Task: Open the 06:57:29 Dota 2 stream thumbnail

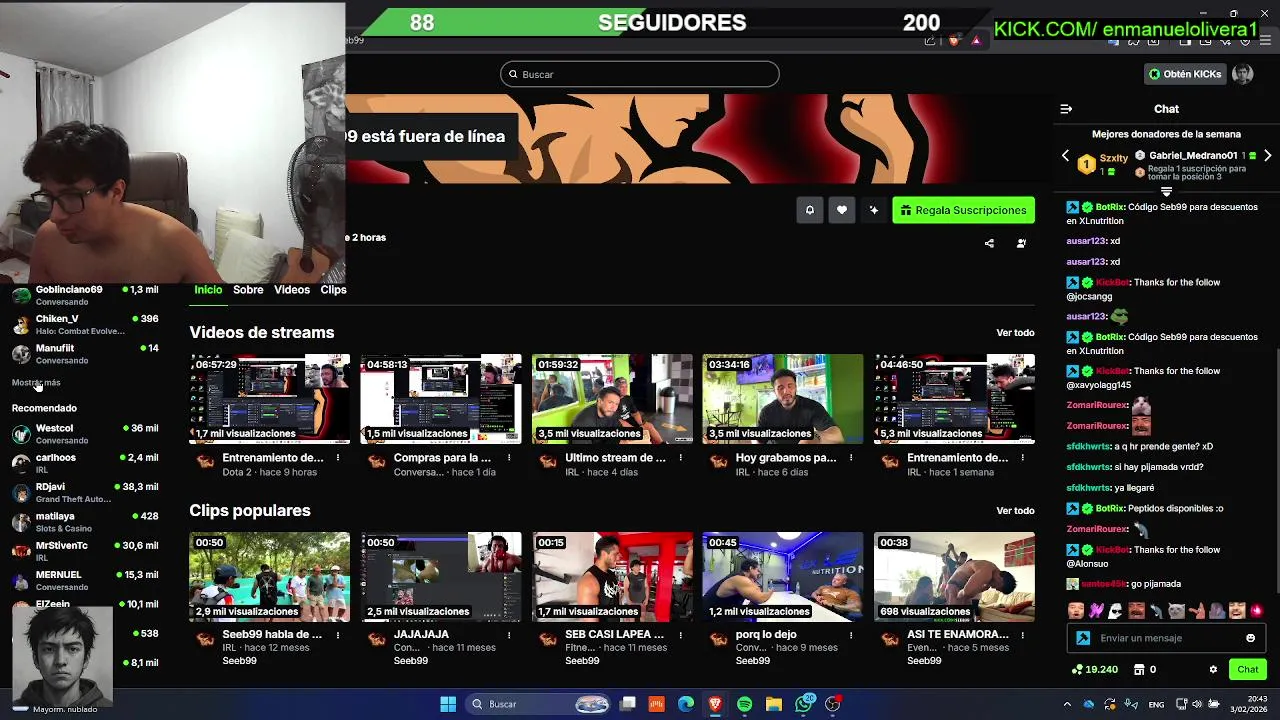Action: click(x=270, y=398)
